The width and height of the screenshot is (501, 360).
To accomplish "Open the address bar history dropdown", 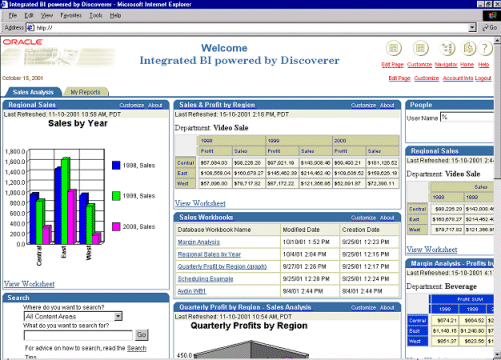I will 472,28.
